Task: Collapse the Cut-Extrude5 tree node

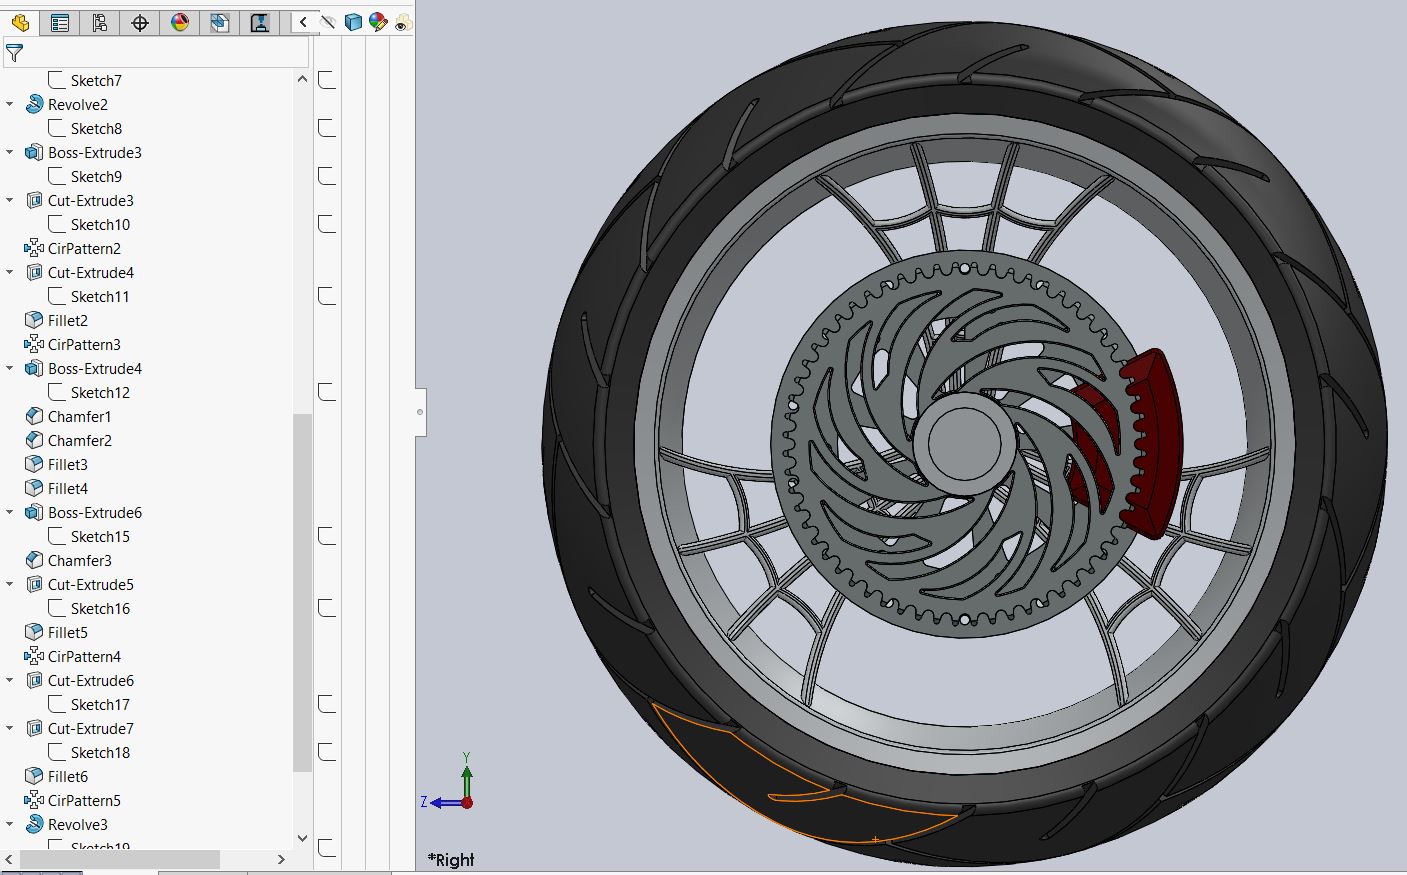Action: 10,584
